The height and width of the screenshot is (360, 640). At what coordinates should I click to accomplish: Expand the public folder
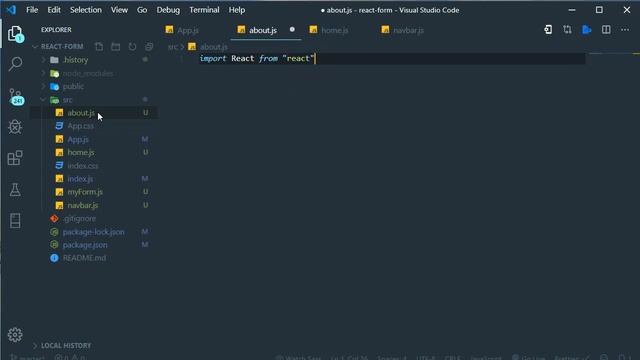click(x=43, y=86)
